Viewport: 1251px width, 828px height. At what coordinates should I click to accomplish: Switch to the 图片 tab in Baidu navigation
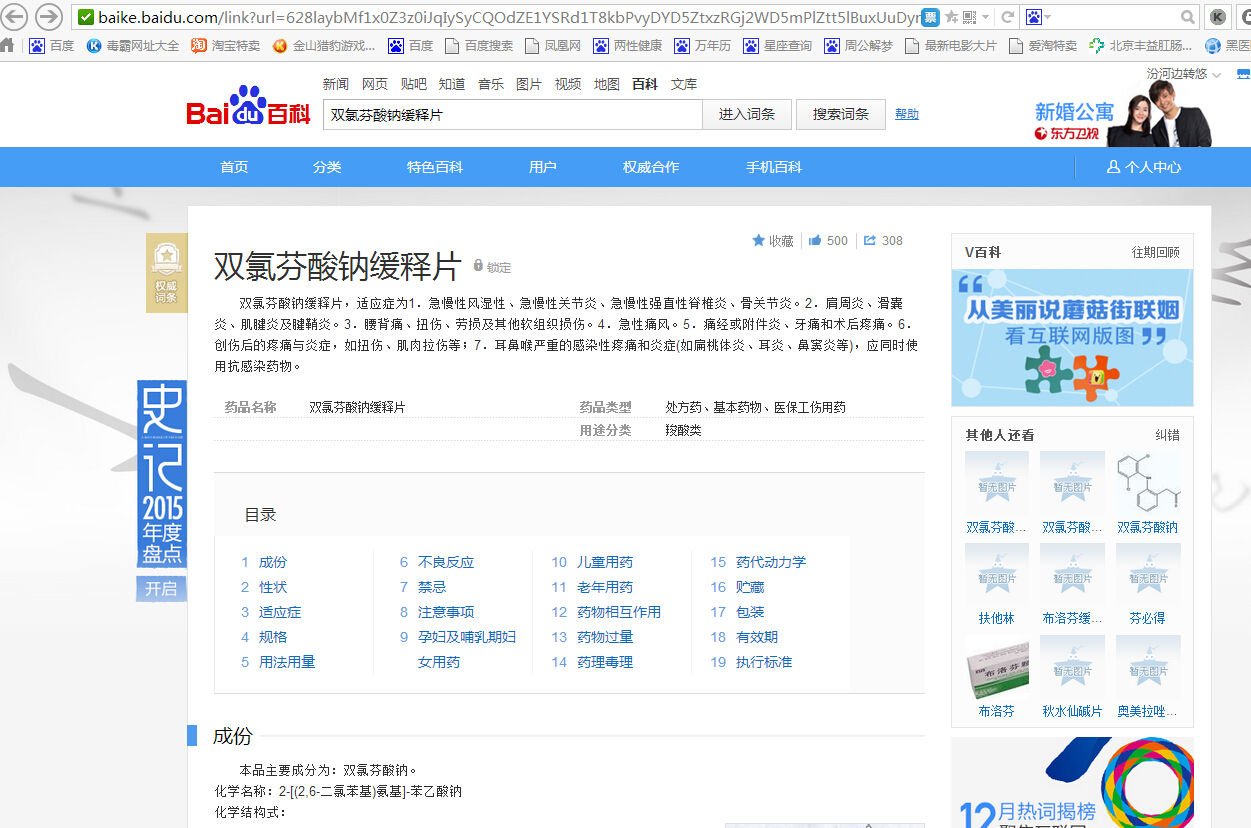click(x=528, y=84)
